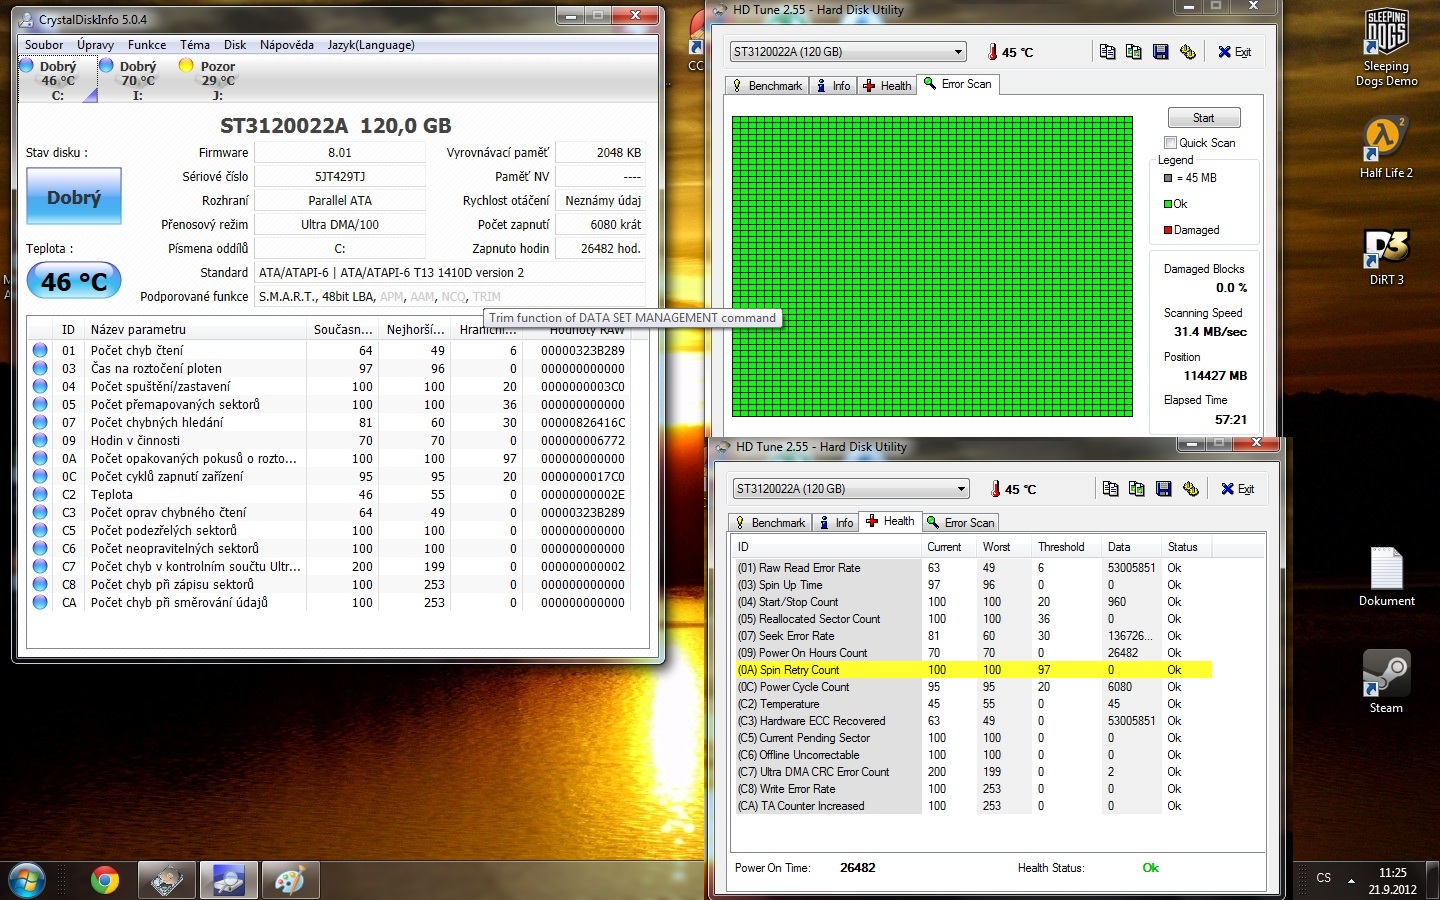
Task: Copy screenshot icon in lower HD Tune window
Action: pyautogui.click(x=1136, y=489)
